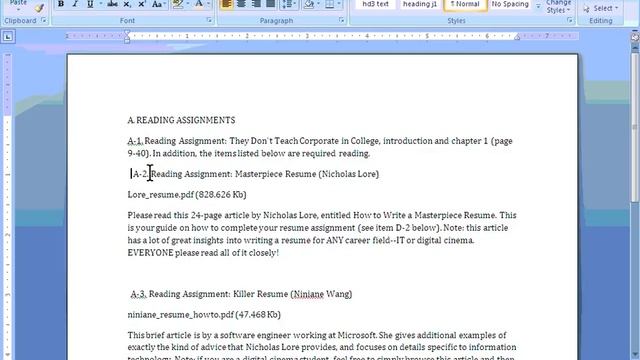Viewport: 640px width, 360px height.
Task: Click misspelled word 'Niniane'
Action: (309, 294)
